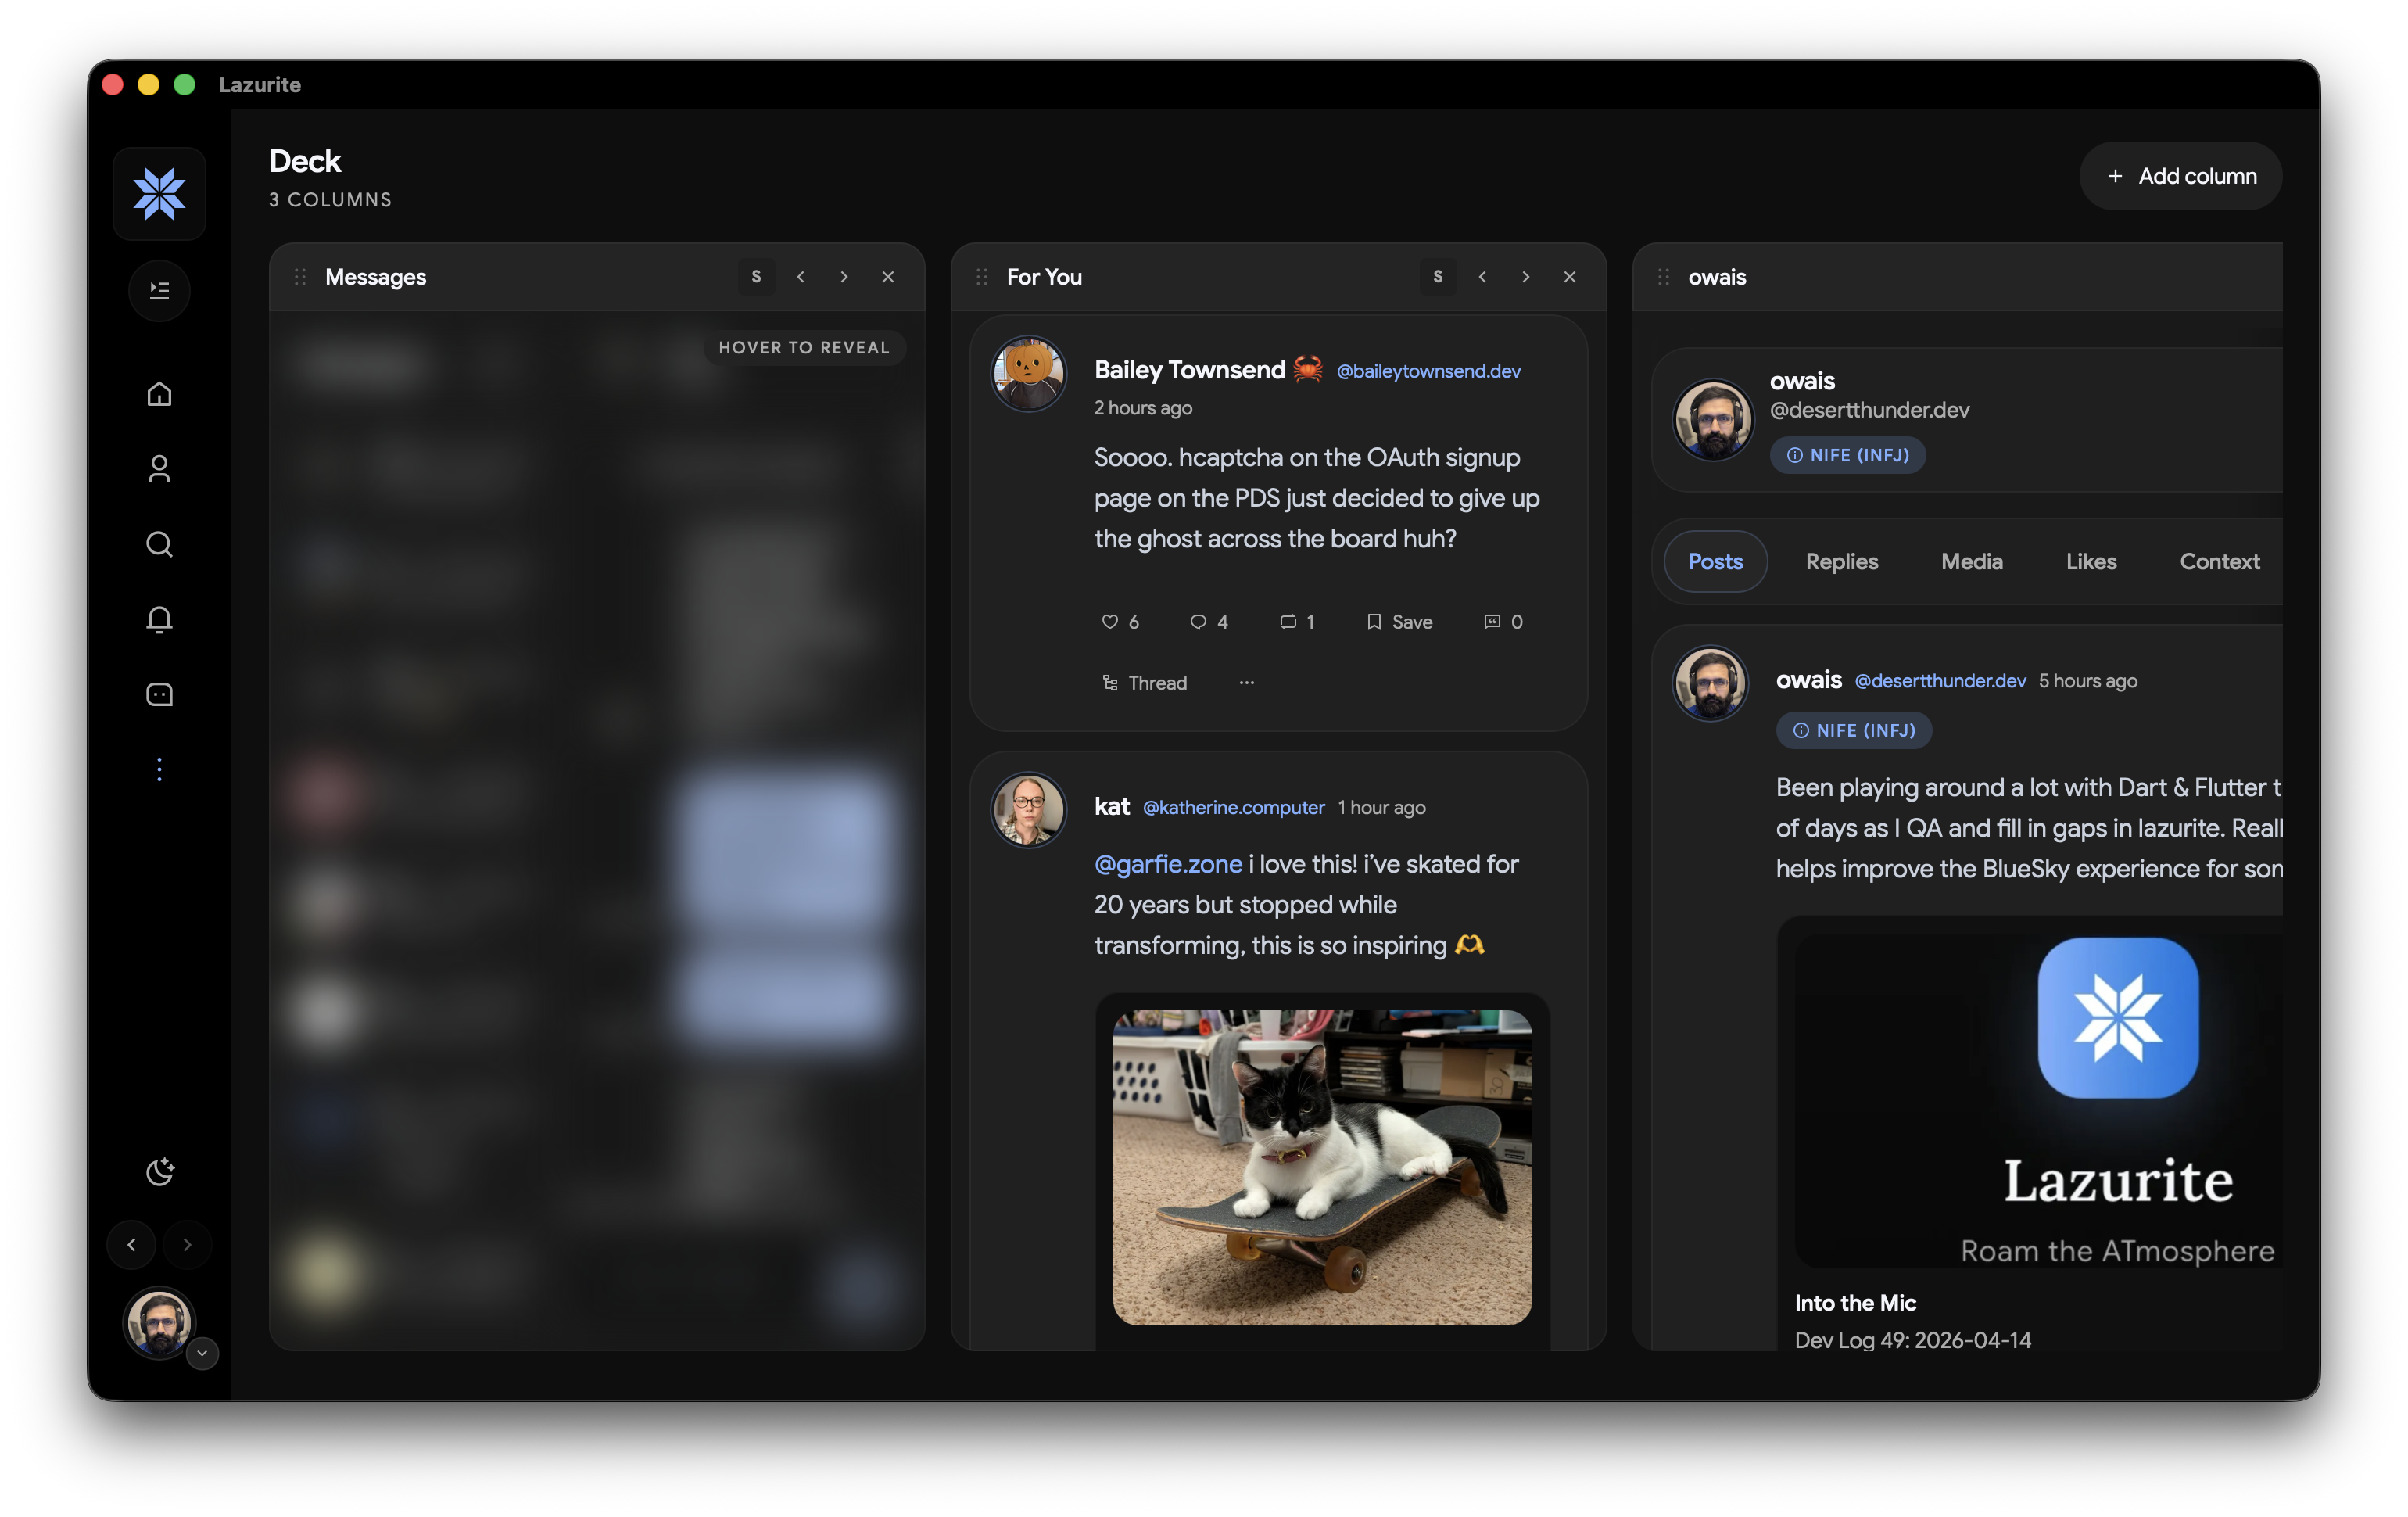2408x1517 pixels.
Task: Grab the Messages column drag handle
Action: coord(300,277)
